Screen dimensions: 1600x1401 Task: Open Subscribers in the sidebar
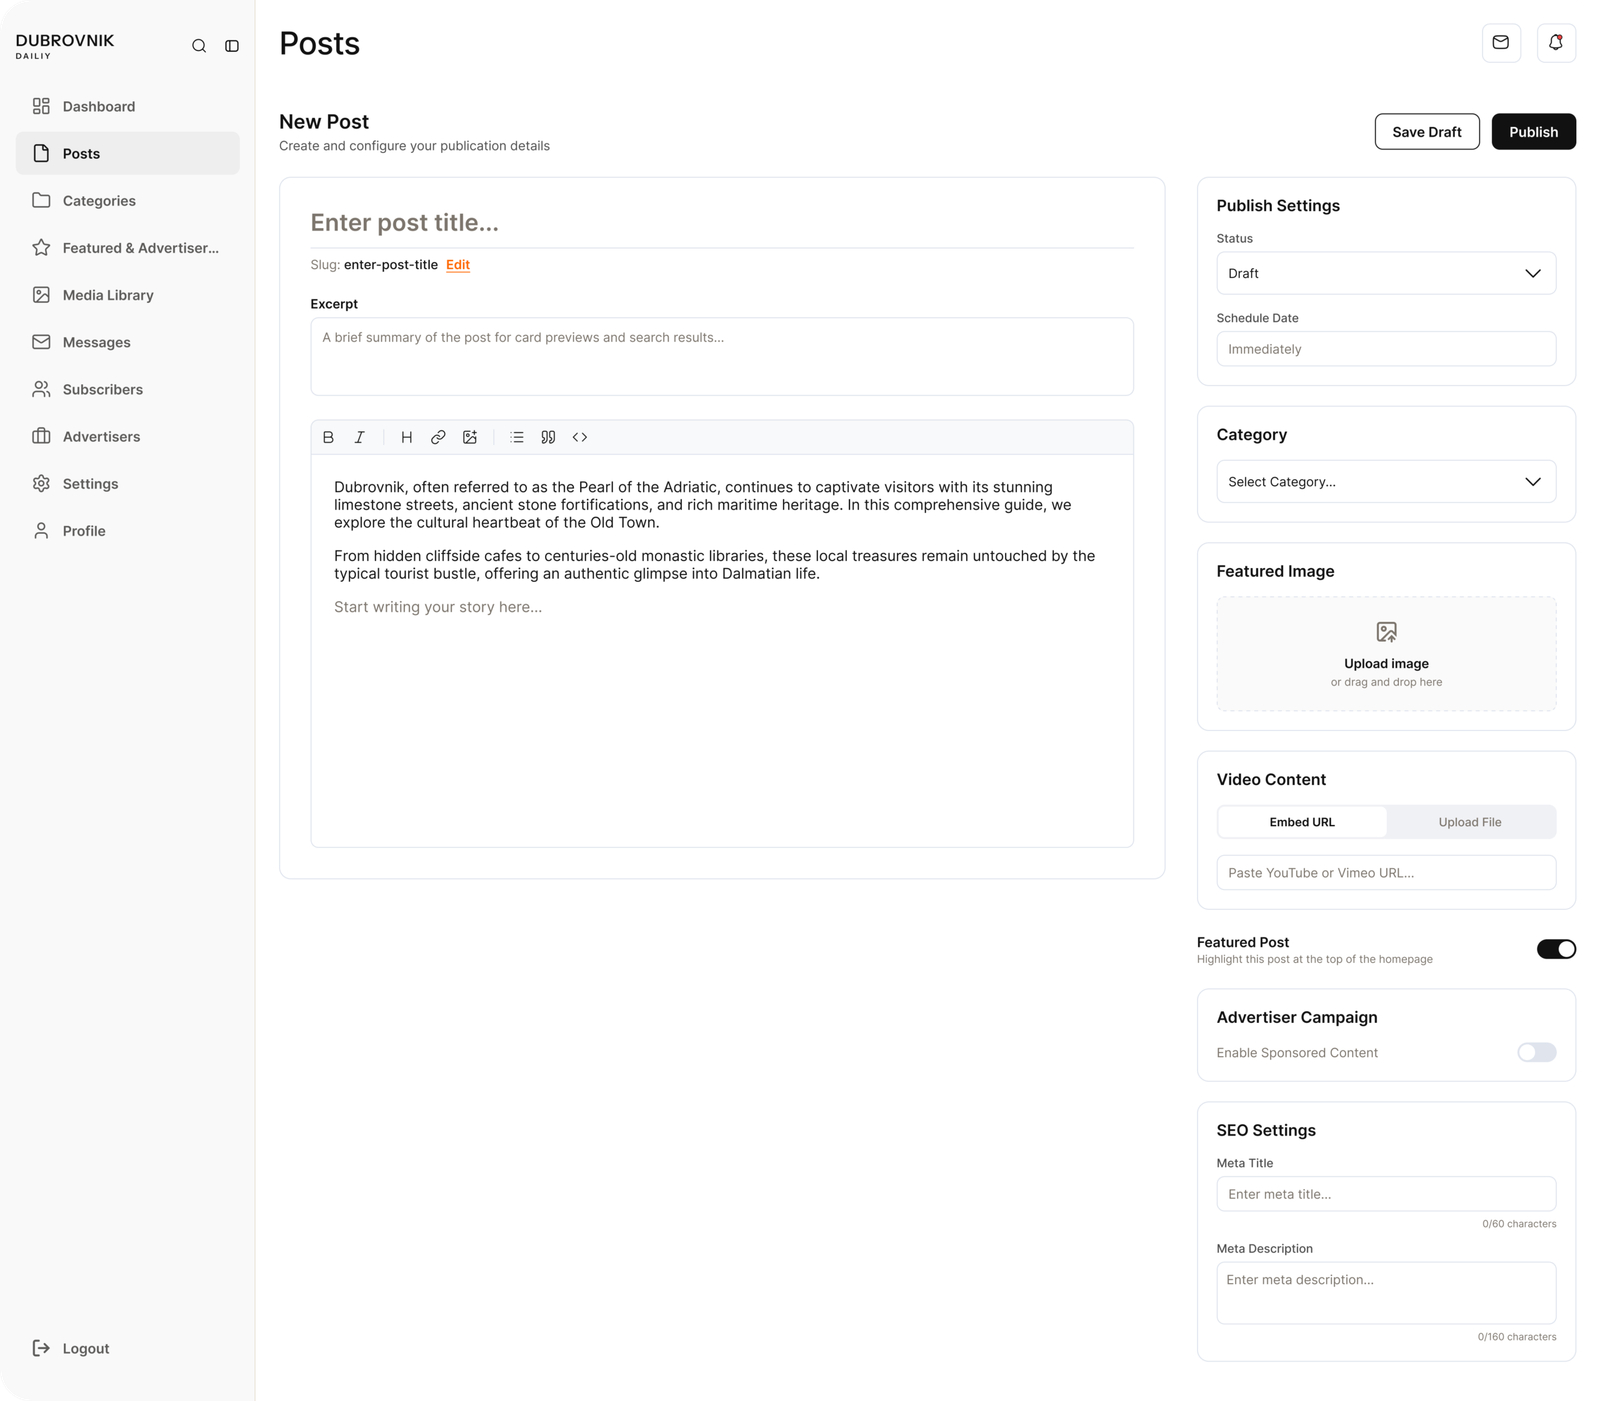pos(128,389)
